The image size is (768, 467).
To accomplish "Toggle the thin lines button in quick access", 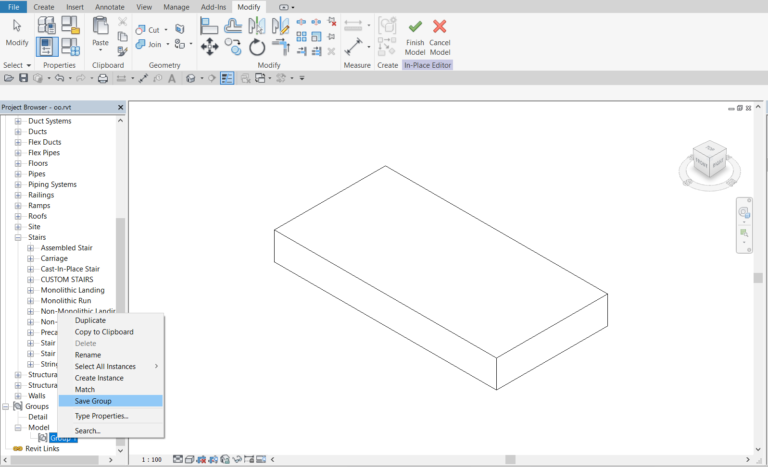I will (227, 78).
